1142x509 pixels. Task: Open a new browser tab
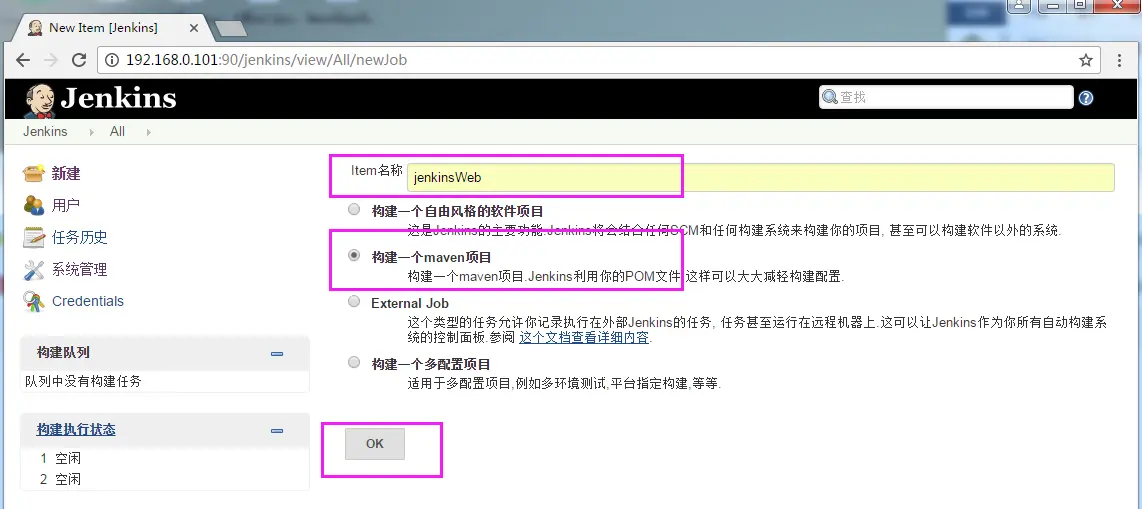[x=232, y=29]
